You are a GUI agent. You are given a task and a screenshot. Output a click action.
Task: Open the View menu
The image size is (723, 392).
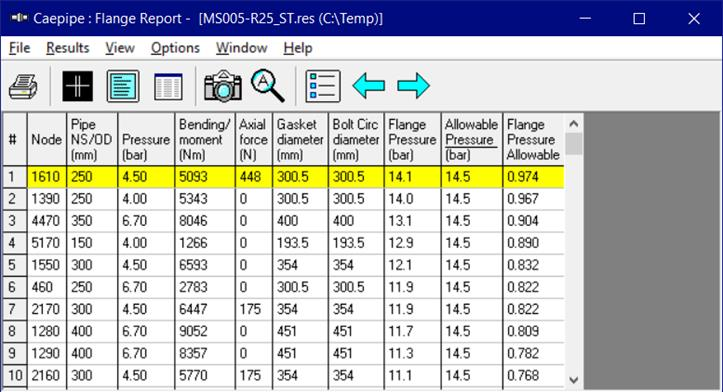pos(120,48)
